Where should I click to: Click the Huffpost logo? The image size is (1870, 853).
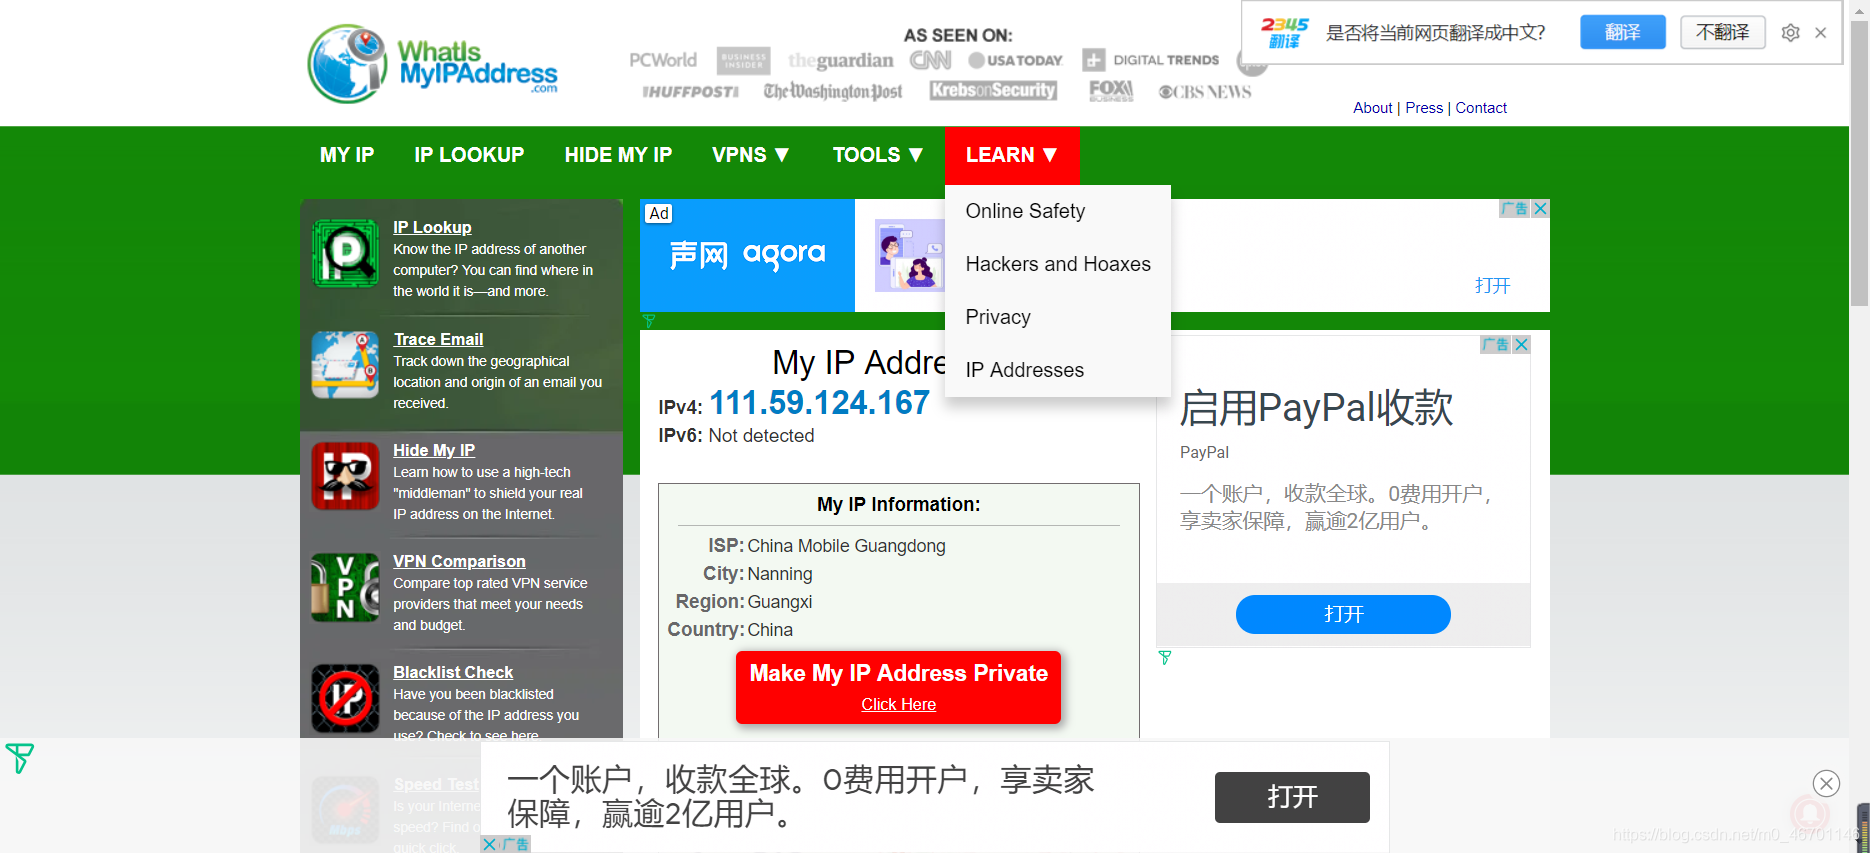[690, 92]
